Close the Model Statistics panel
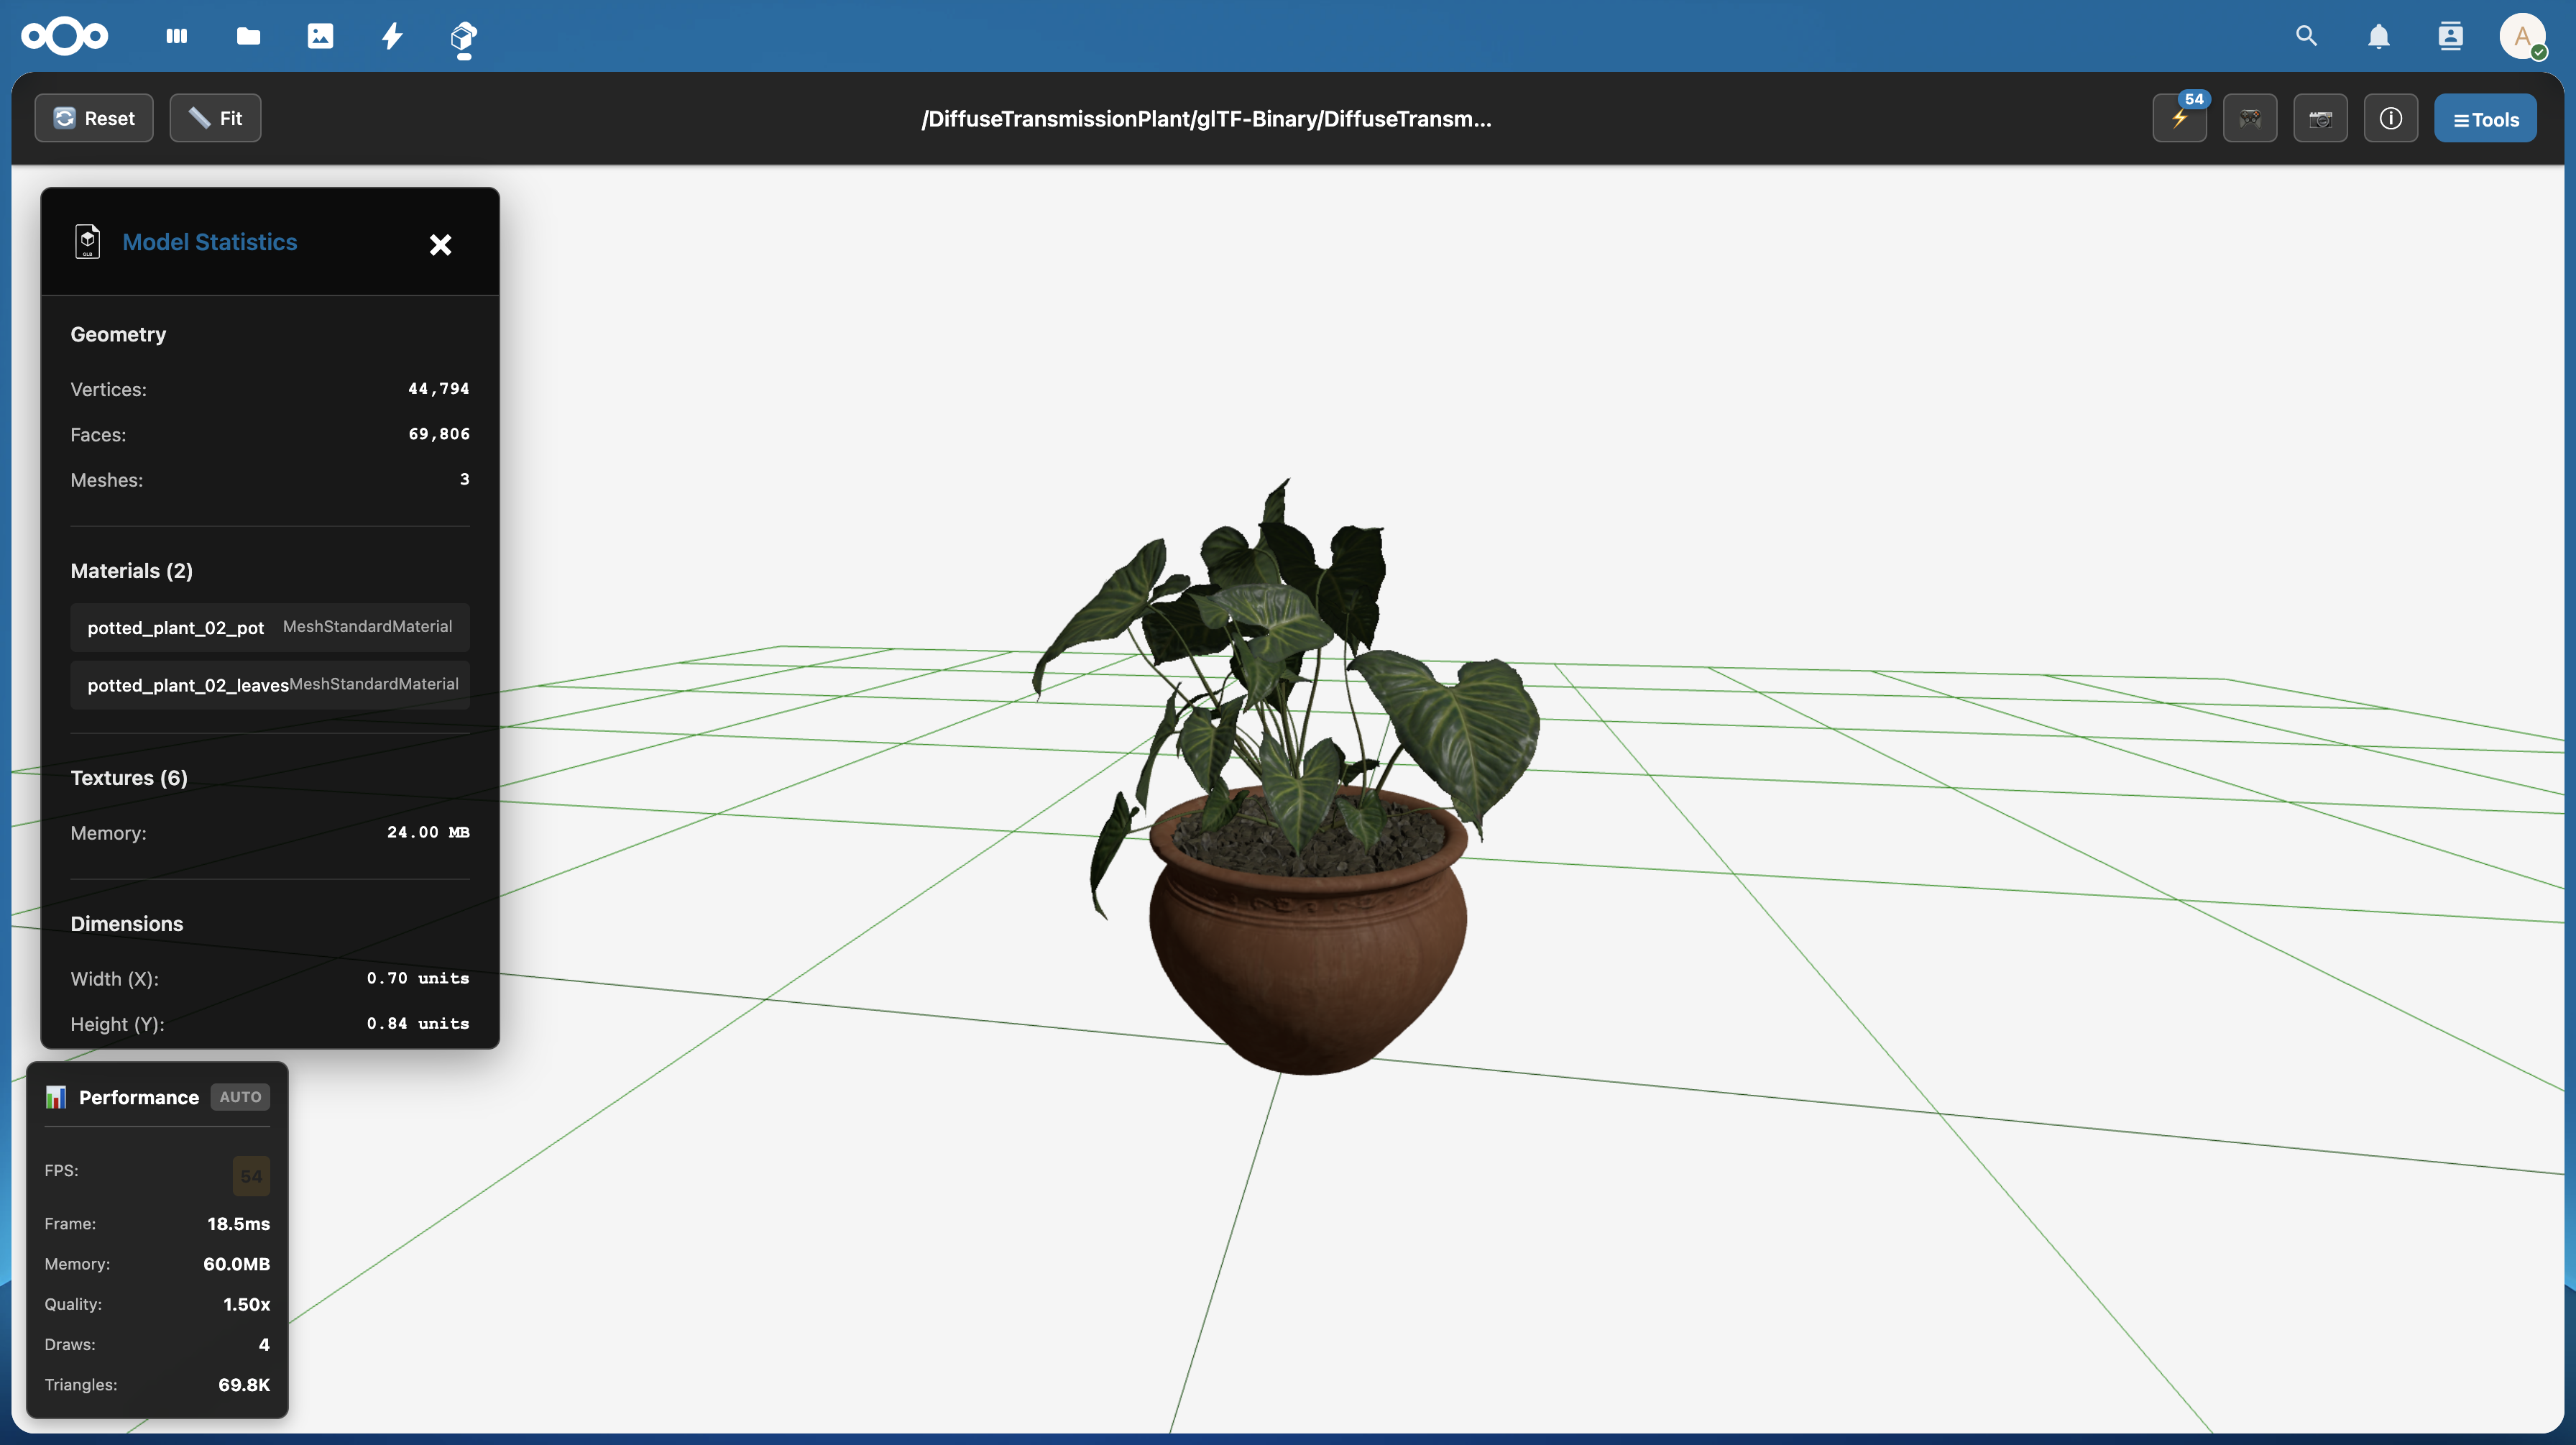Image resolution: width=2576 pixels, height=1445 pixels. click(440, 245)
